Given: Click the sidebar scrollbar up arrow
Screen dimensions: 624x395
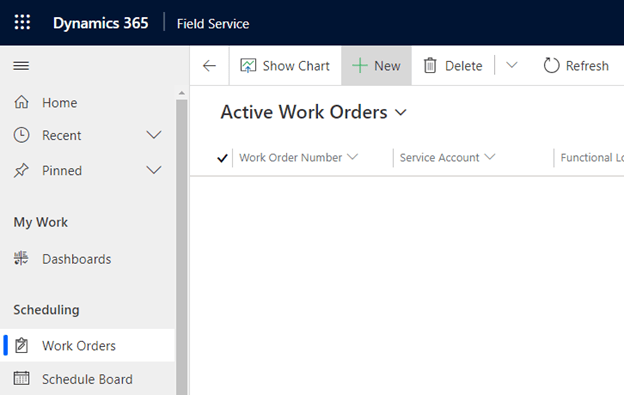Looking at the screenshot, I should 182,93.
